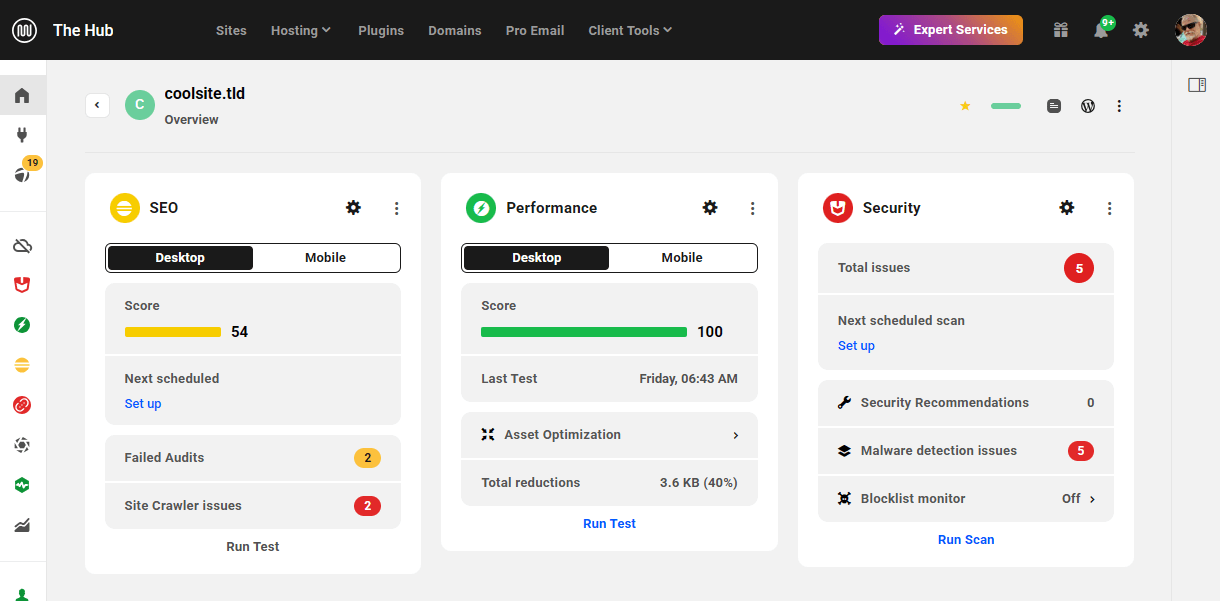Toggle the right side panel icon
1220x601 pixels.
[x=1197, y=85]
